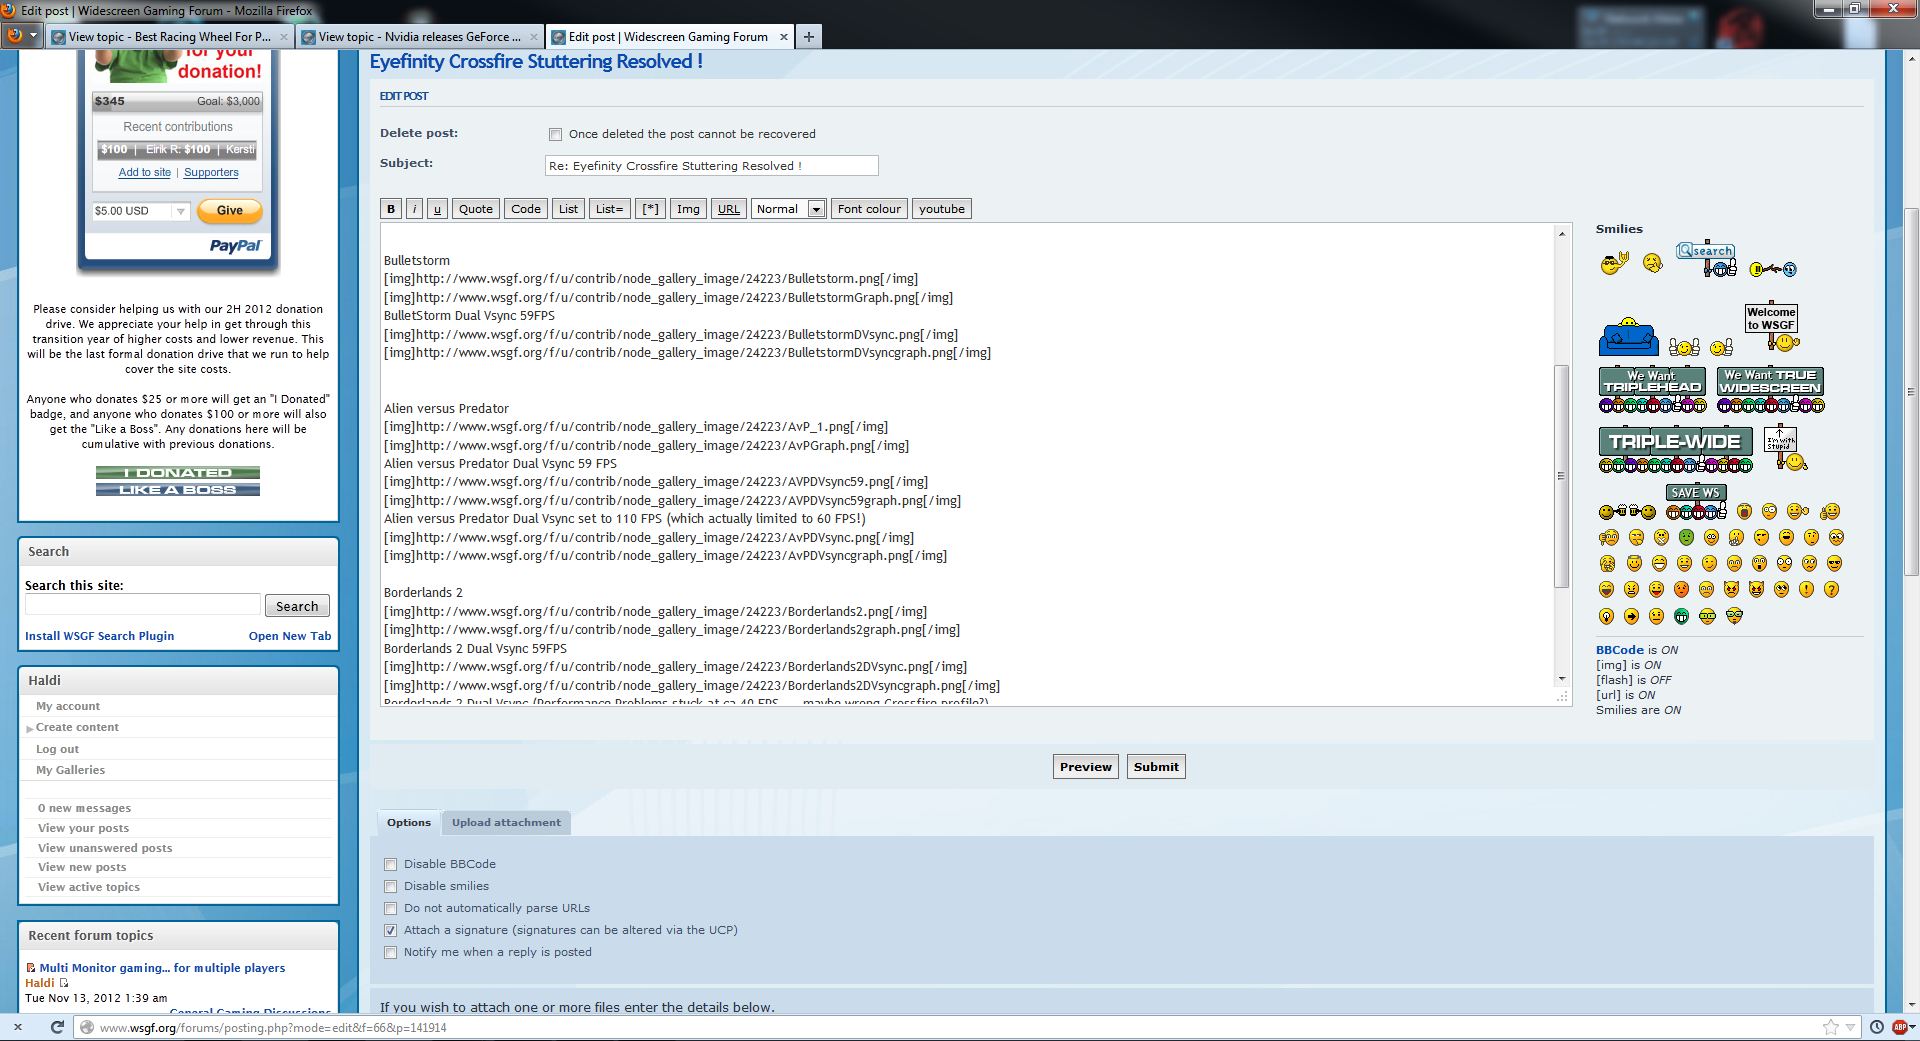Click the browser page vertical scrollbar thumb
Image resolution: width=1920 pixels, height=1041 pixels.
pyautogui.click(x=1911, y=392)
